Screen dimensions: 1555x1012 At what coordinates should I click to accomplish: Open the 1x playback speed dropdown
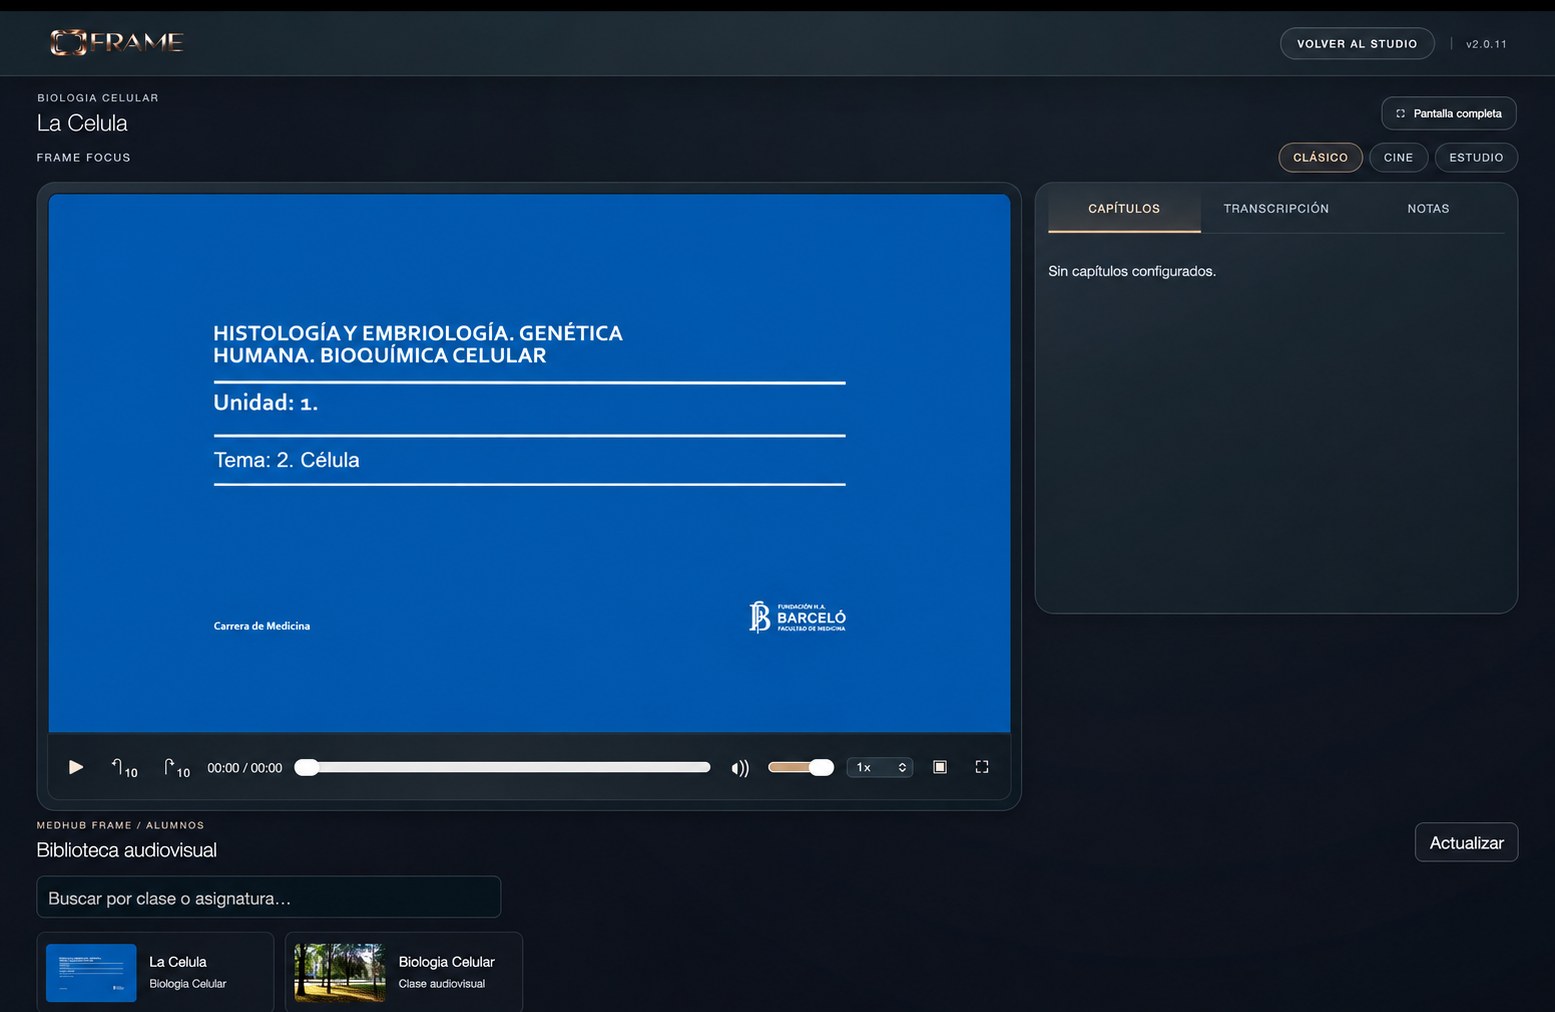879,767
